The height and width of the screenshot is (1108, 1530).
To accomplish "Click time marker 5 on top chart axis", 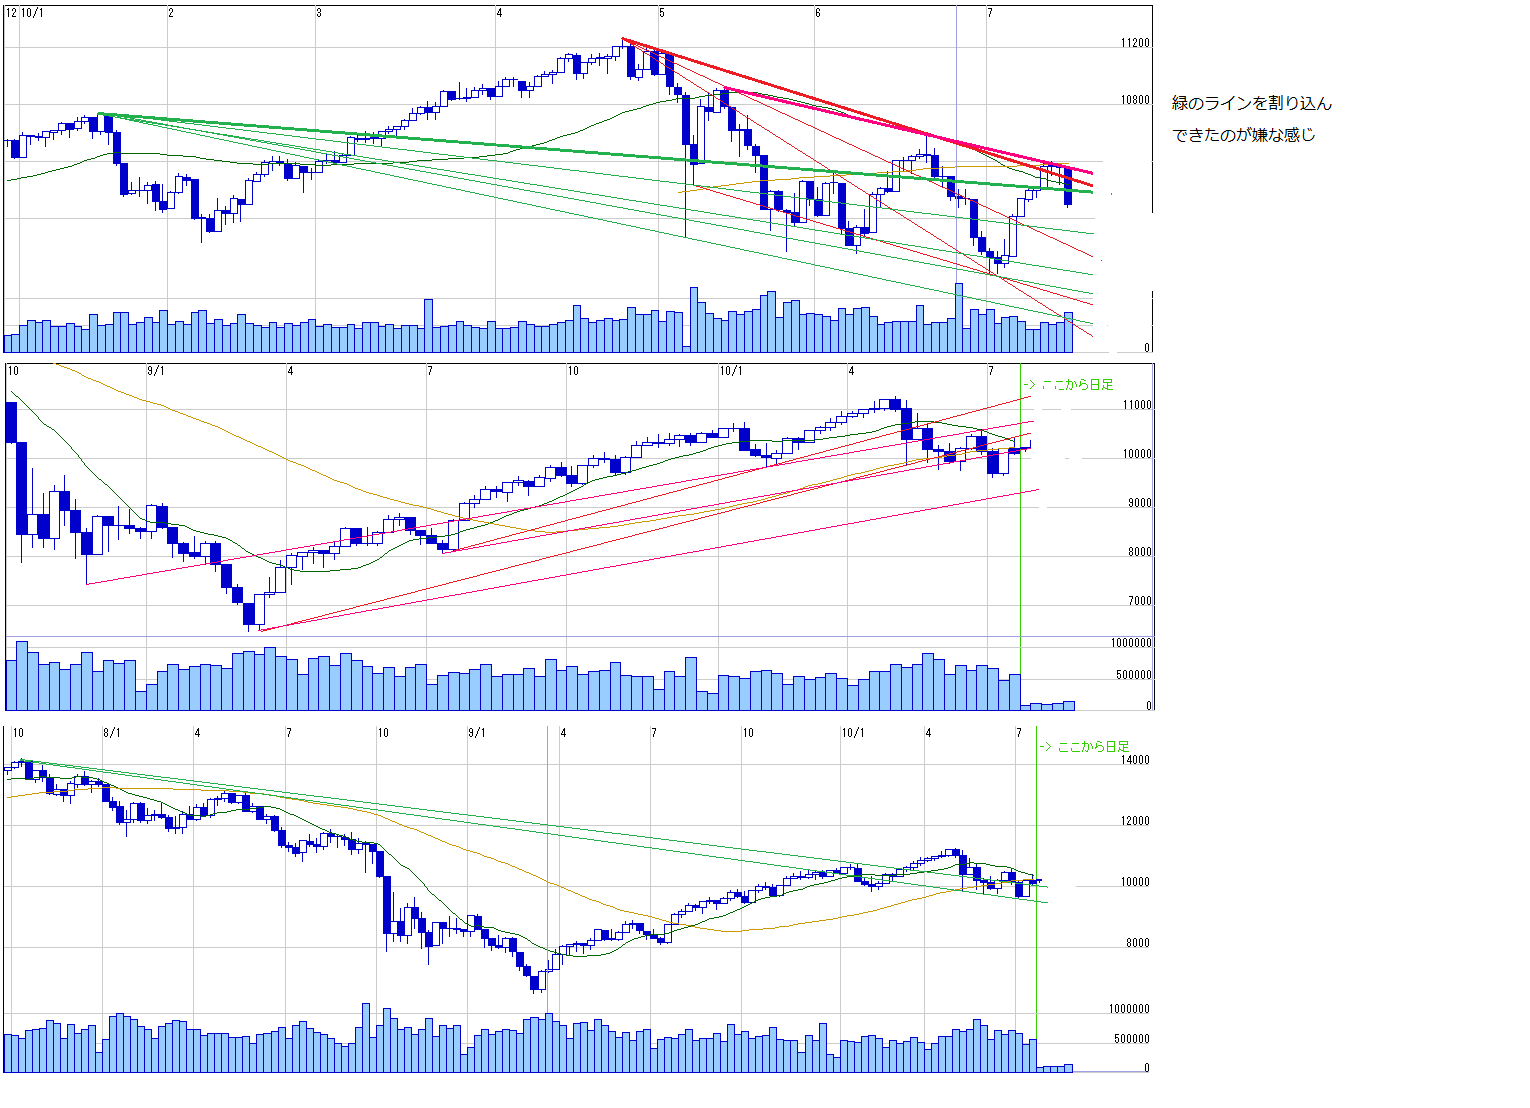I will tap(661, 13).
